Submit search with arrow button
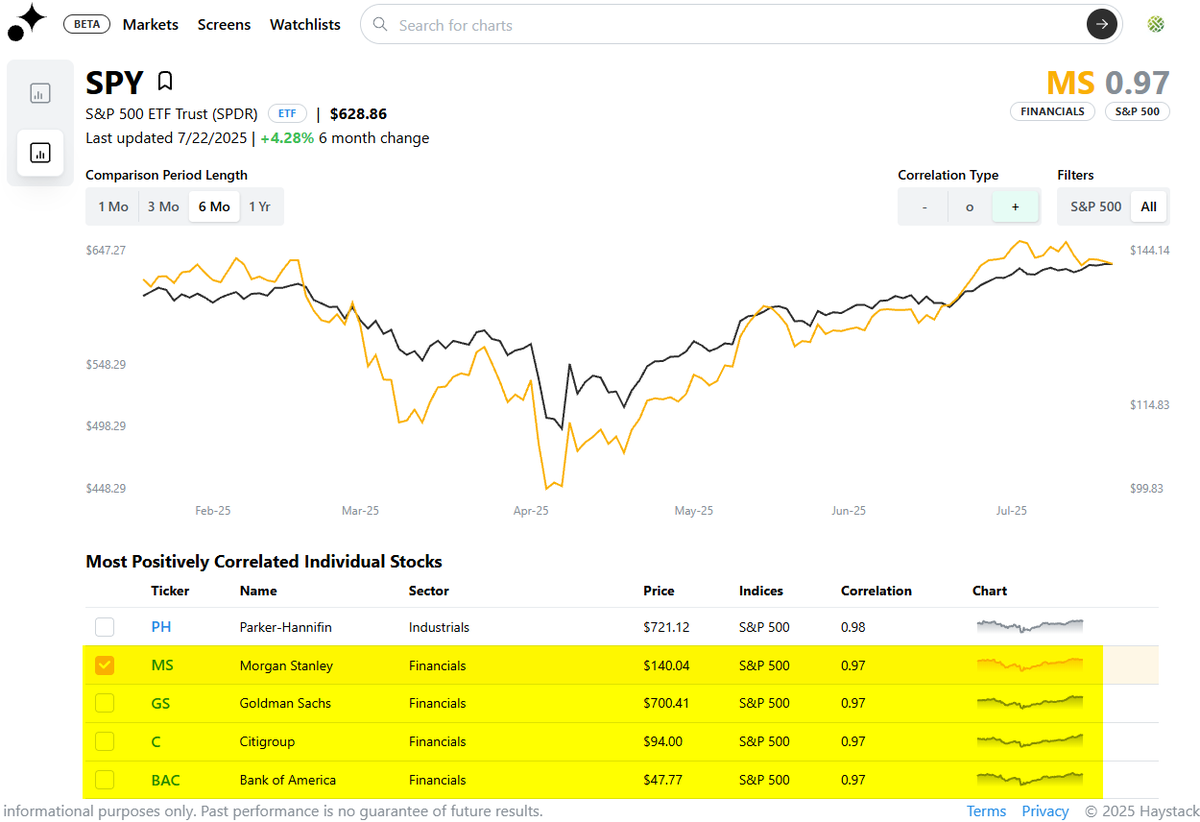Image resolution: width=1200 pixels, height=822 pixels. pos(1102,25)
